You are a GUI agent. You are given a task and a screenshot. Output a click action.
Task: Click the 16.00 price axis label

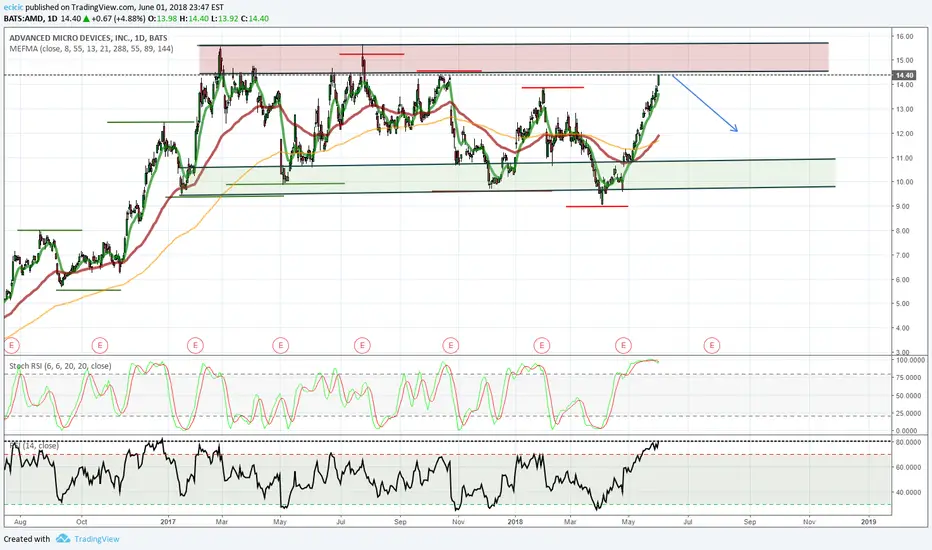click(905, 36)
